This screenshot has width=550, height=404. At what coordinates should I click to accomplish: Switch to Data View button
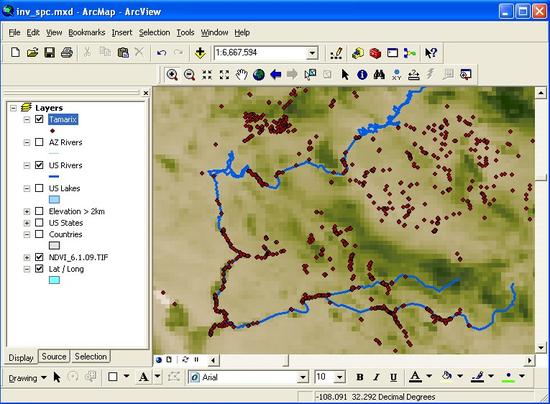[158, 360]
